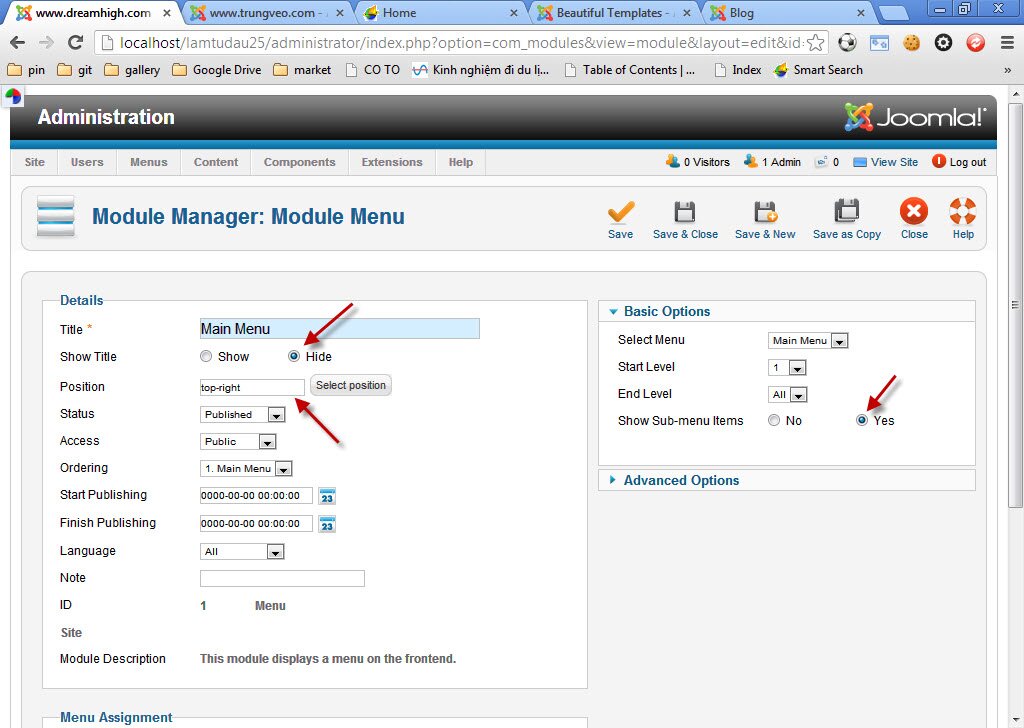1024x728 pixels.
Task: Click the View Site link
Action: click(885, 161)
